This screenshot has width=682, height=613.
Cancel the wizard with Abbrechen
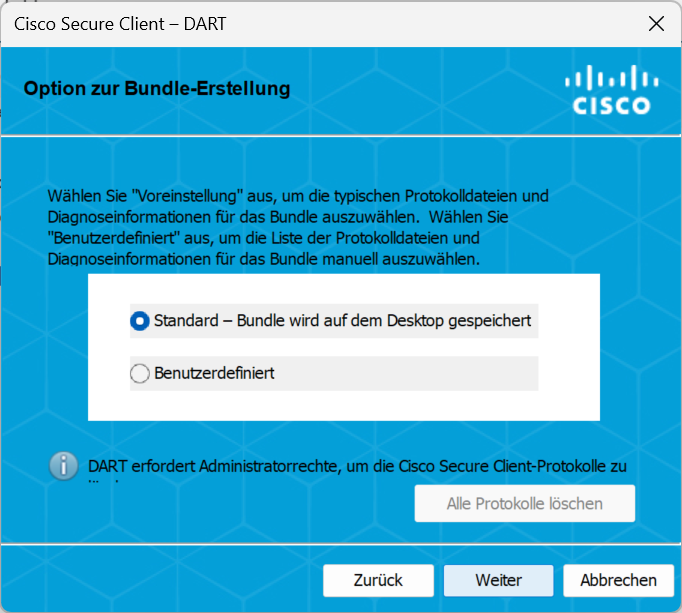[618, 580]
